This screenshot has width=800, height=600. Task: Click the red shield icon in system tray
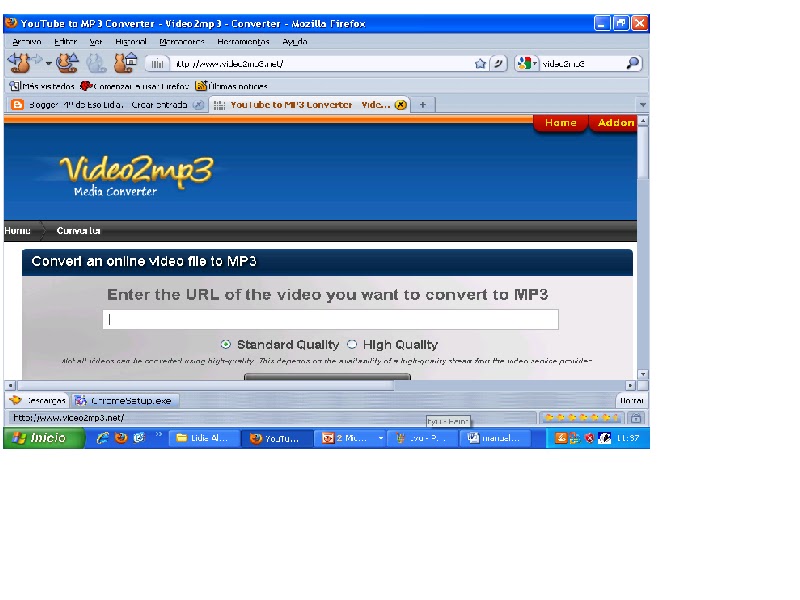(x=589, y=438)
